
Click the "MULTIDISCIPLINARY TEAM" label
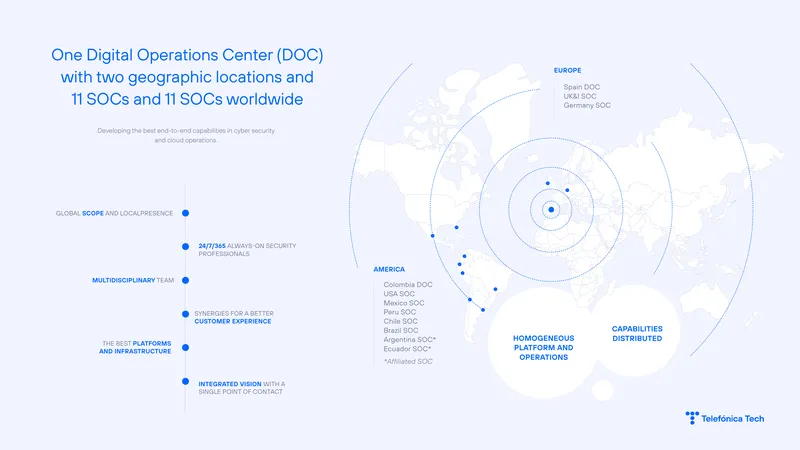pos(133,280)
